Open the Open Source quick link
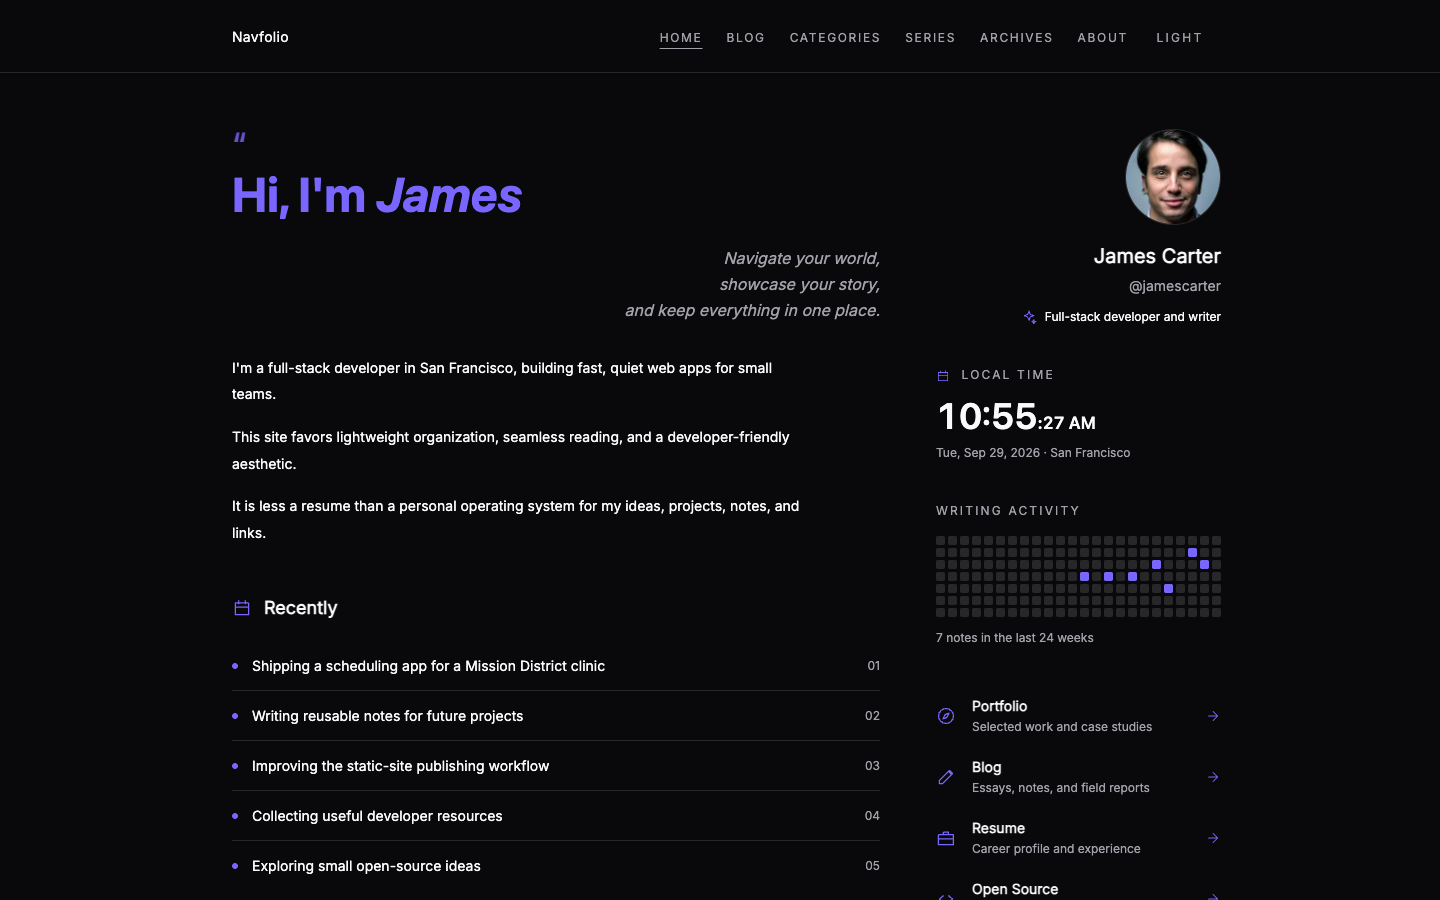The image size is (1440, 900). tap(1078, 889)
